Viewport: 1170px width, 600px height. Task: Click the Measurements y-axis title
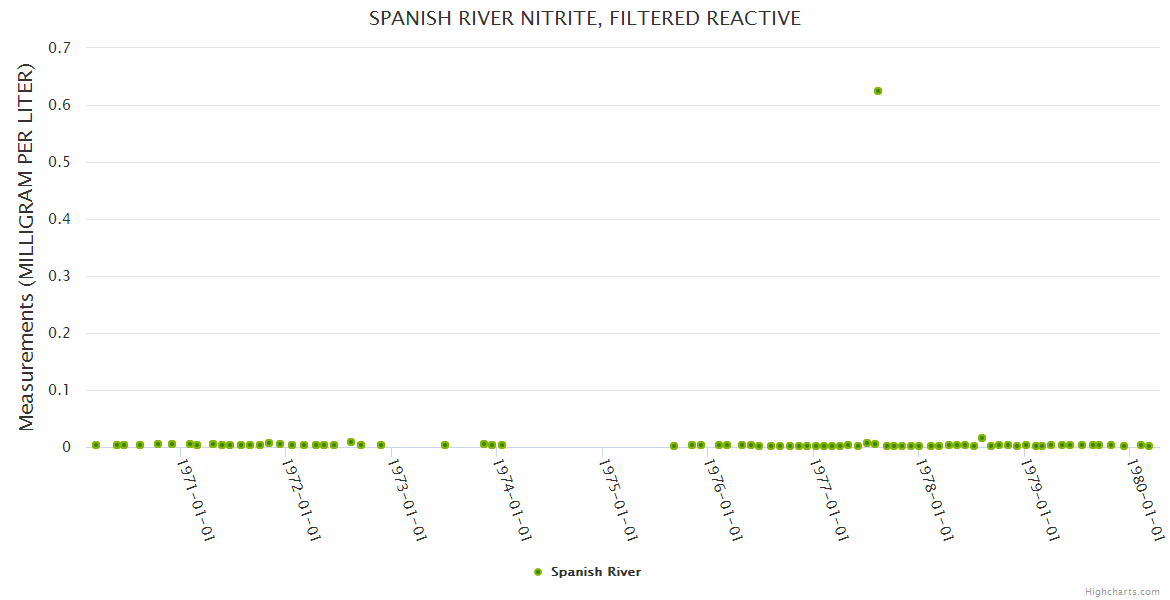click(x=27, y=247)
